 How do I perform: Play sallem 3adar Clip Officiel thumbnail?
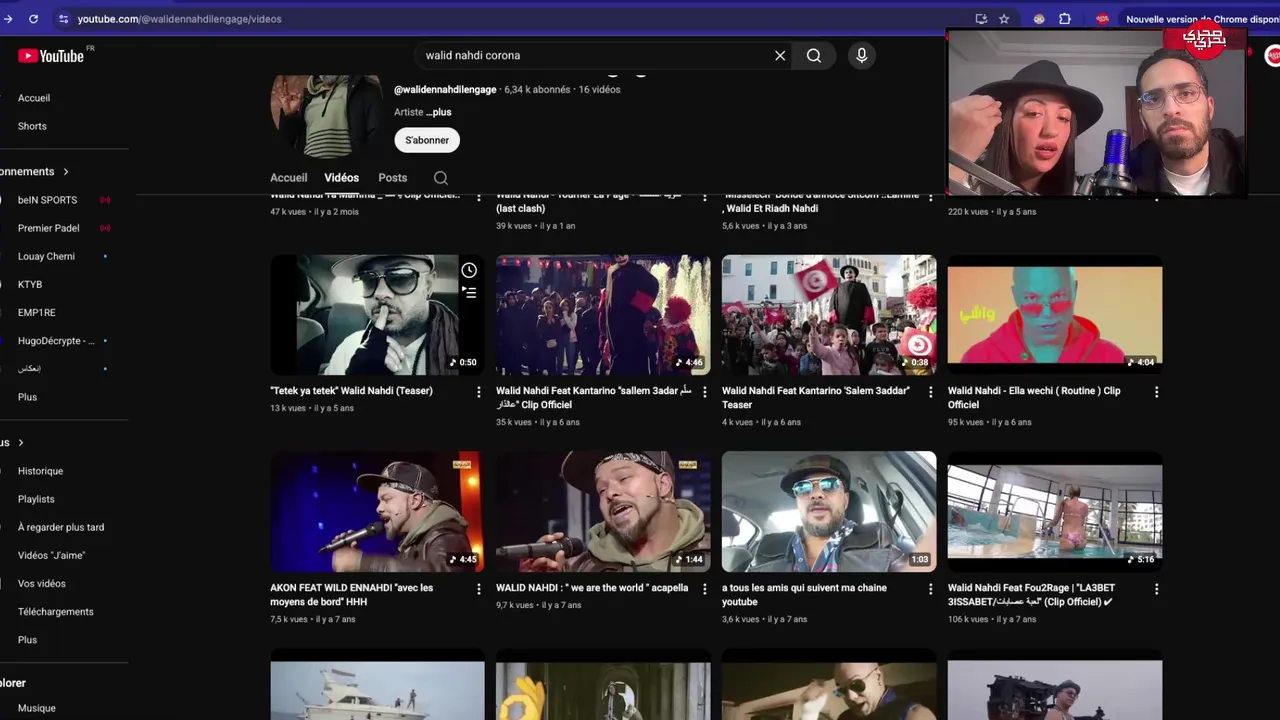[x=603, y=315]
